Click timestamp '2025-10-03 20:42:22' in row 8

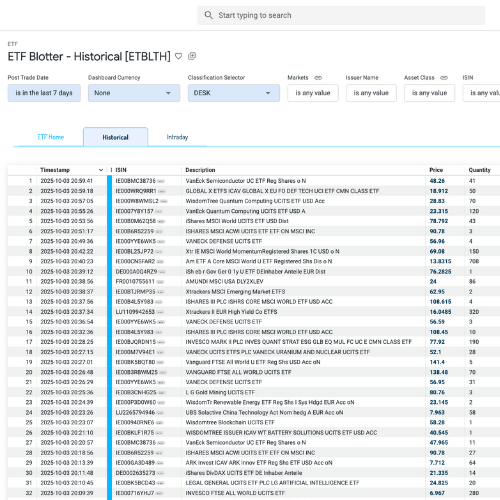pyautogui.click(x=67, y=251)
